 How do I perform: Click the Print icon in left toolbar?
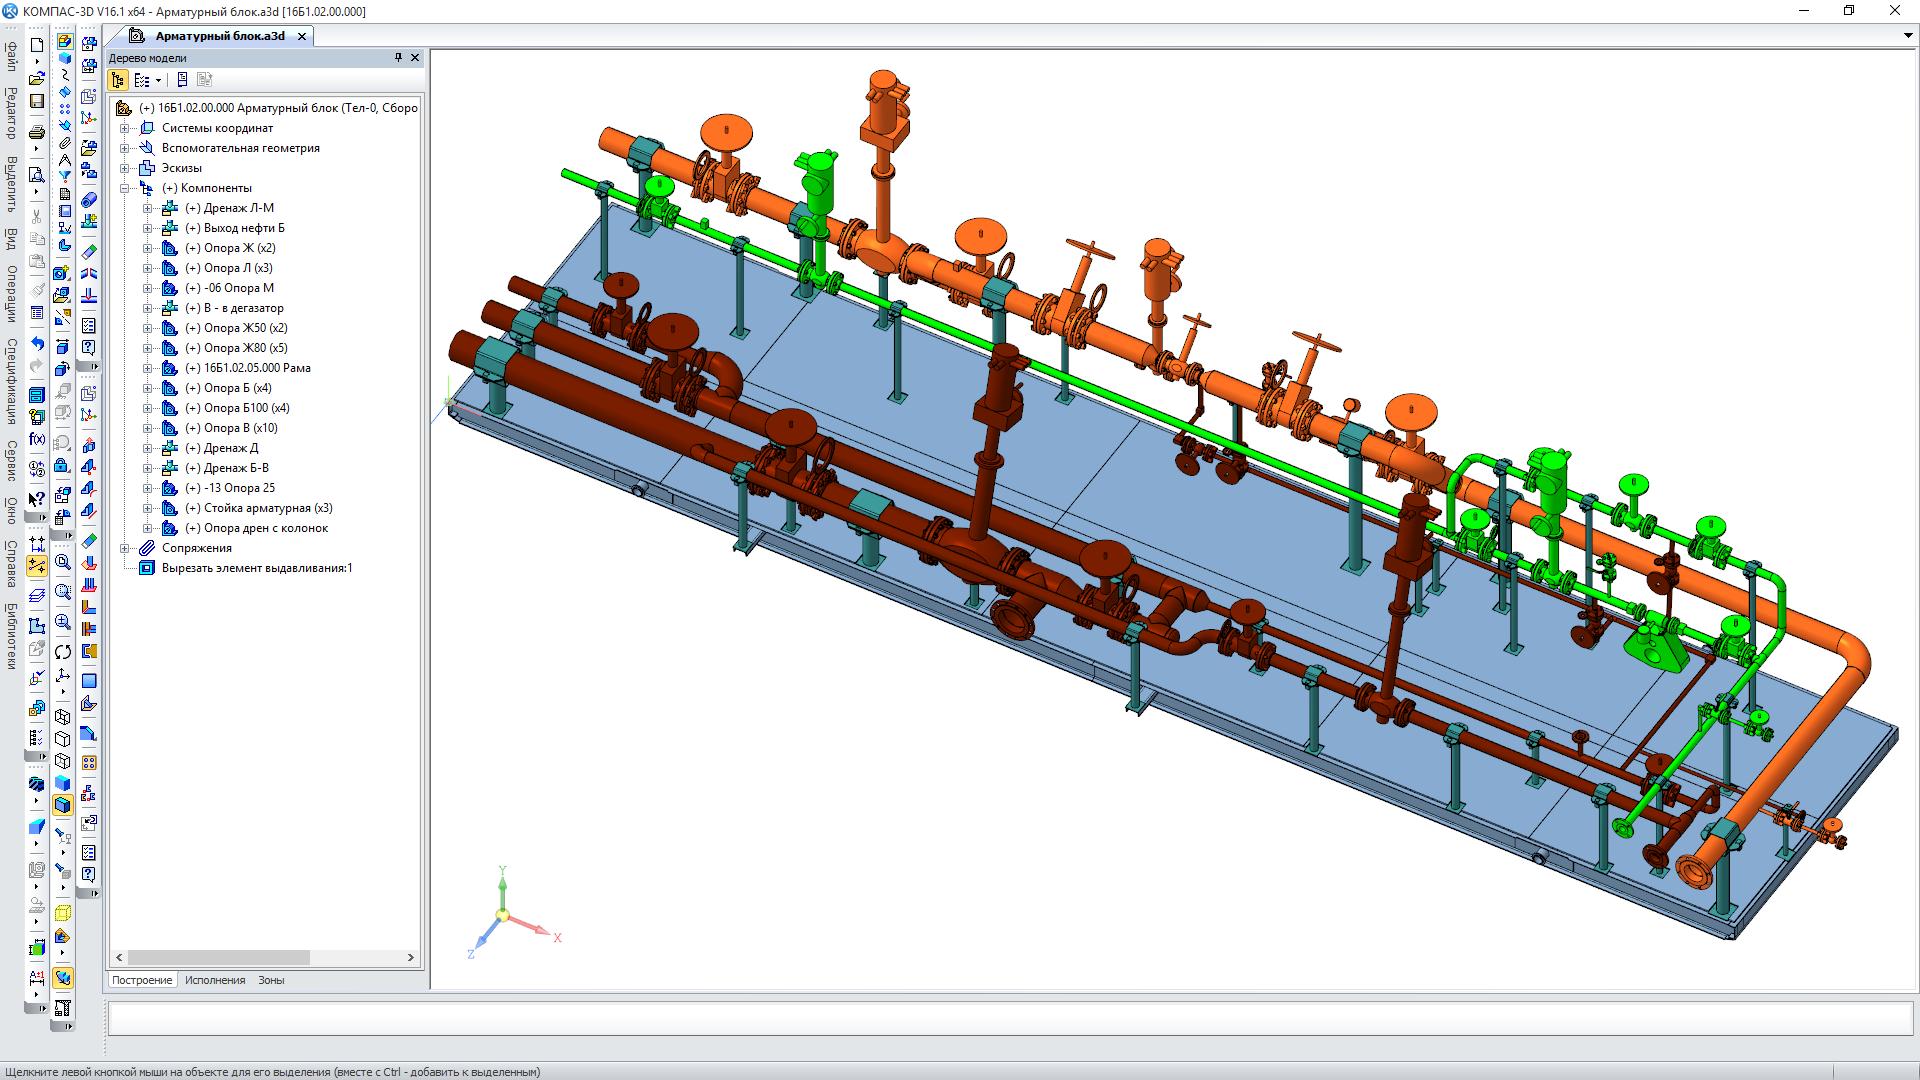tap(37, 133)
